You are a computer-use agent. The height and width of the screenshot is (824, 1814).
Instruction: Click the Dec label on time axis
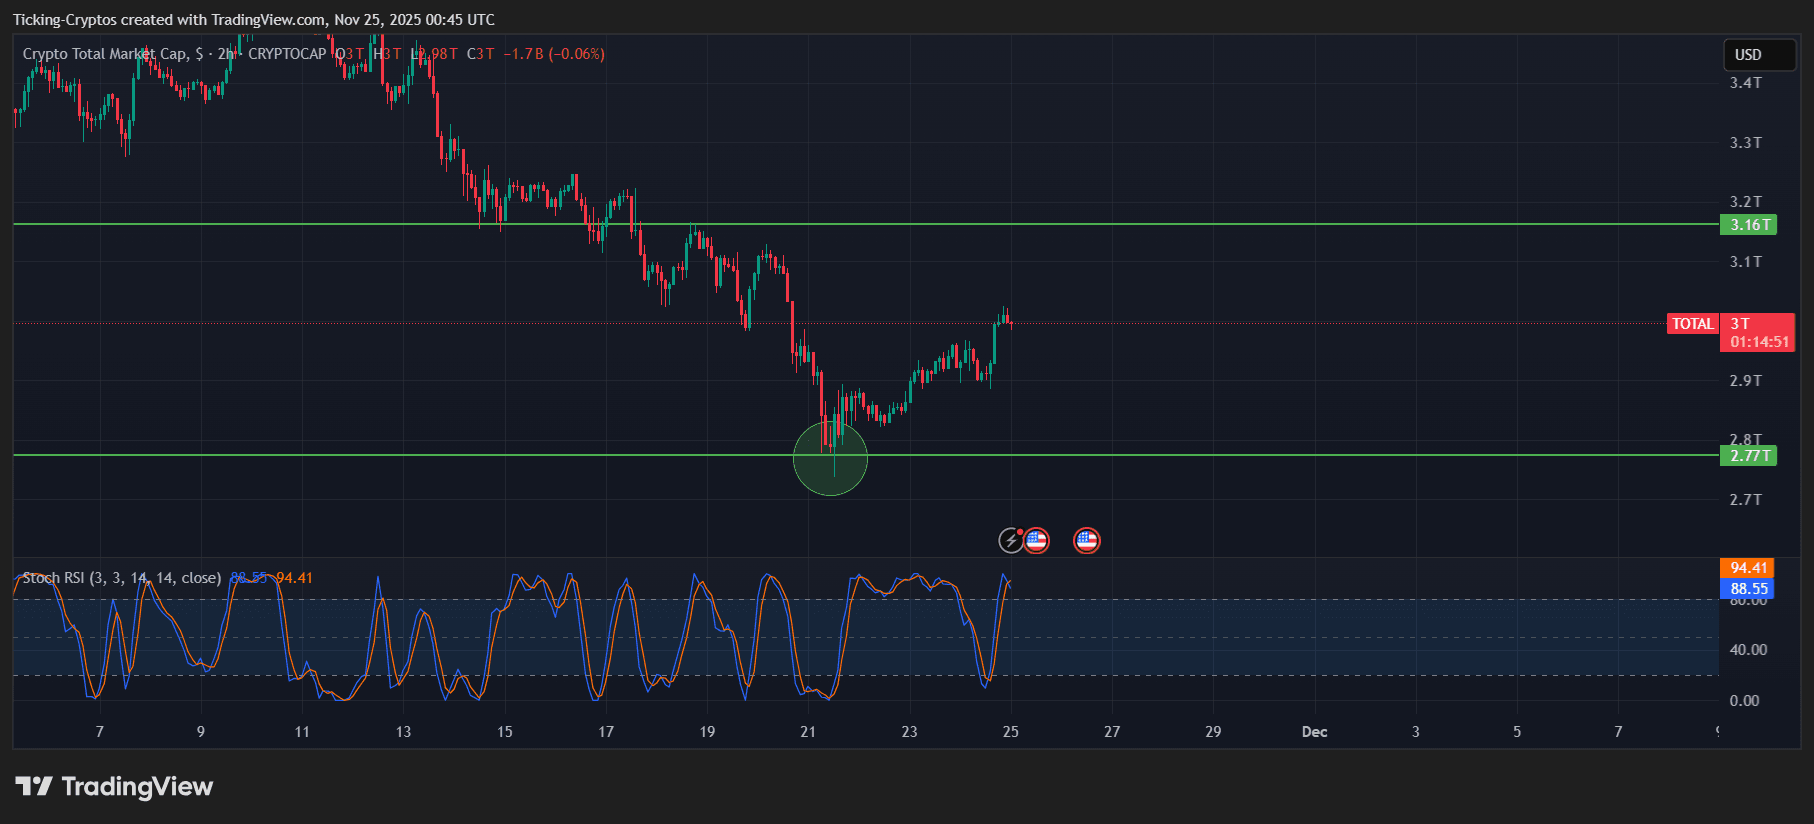[x=1314, y=732]
